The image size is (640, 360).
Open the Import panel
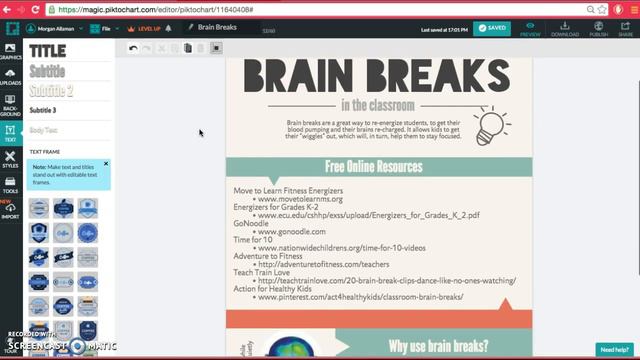[11, 211]
